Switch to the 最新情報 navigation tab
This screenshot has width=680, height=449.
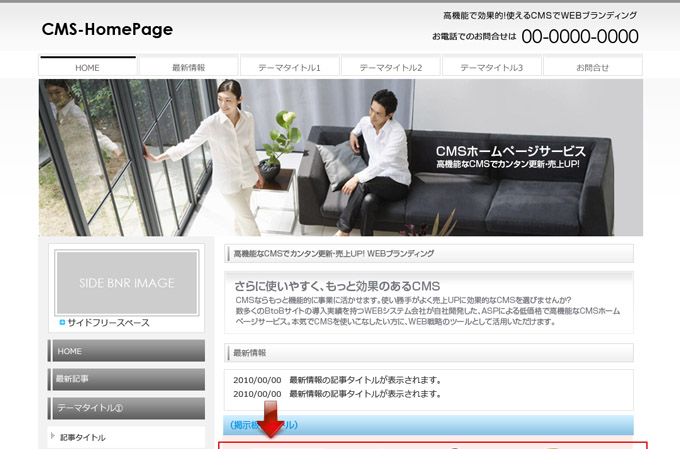[x=189, y=67]
